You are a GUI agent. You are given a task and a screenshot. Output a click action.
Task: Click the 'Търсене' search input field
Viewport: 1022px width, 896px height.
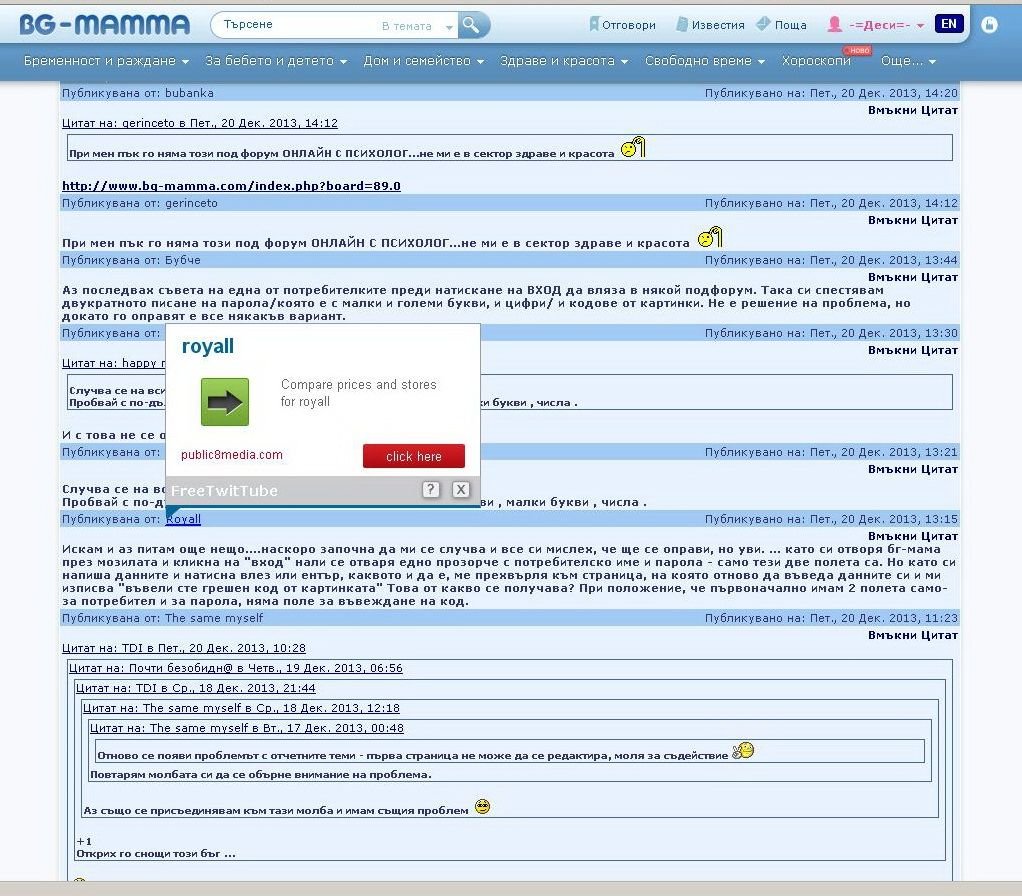[x=295, y=25]
